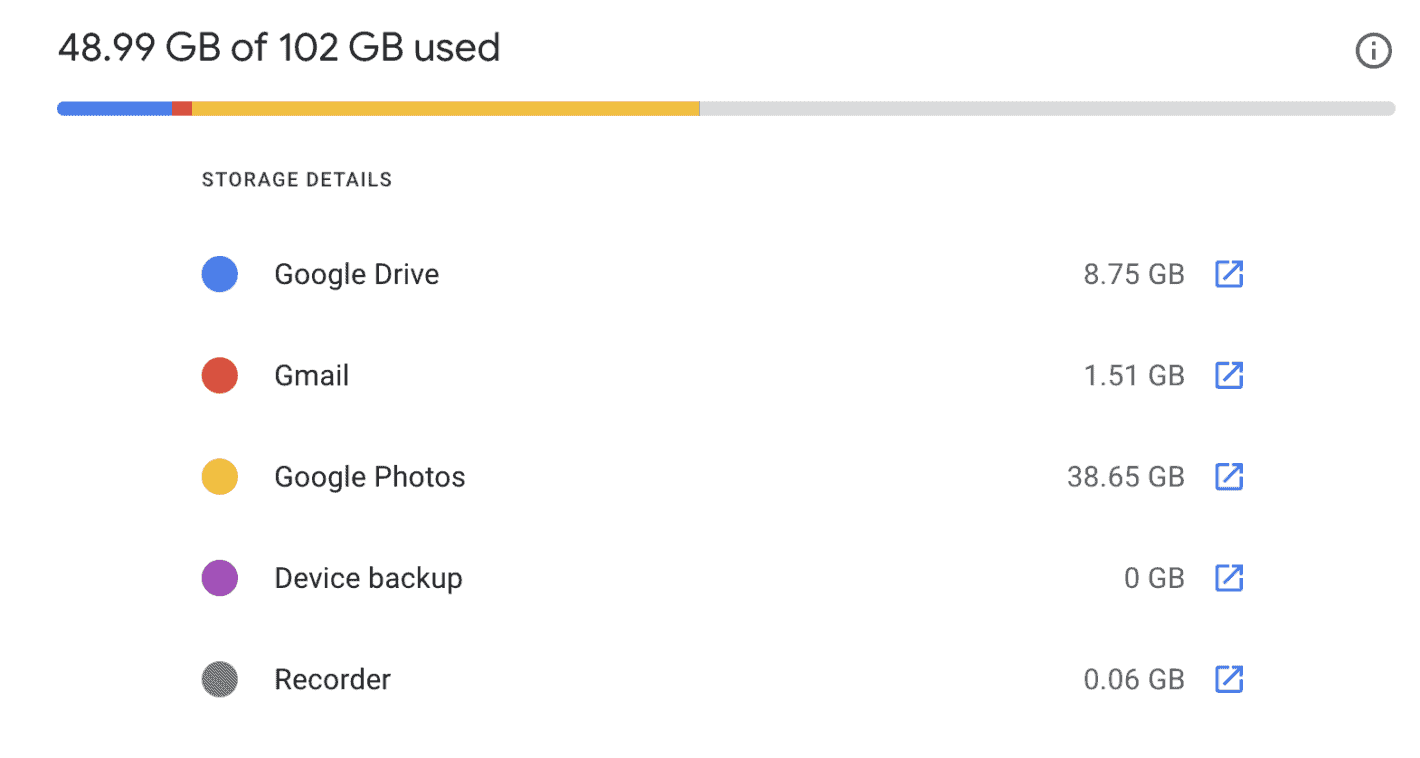Open Gmail storage external link icon
1420x758 pixels.
(1228, 375)
